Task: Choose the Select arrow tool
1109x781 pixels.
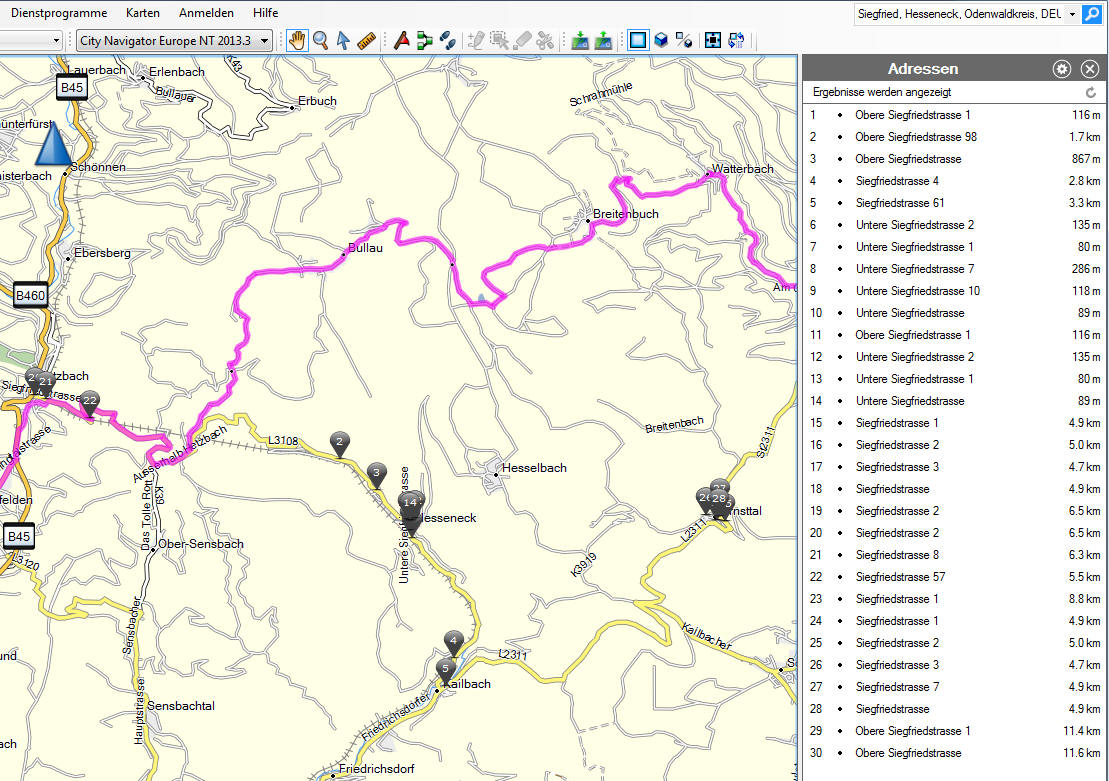Action: [343, 40]
